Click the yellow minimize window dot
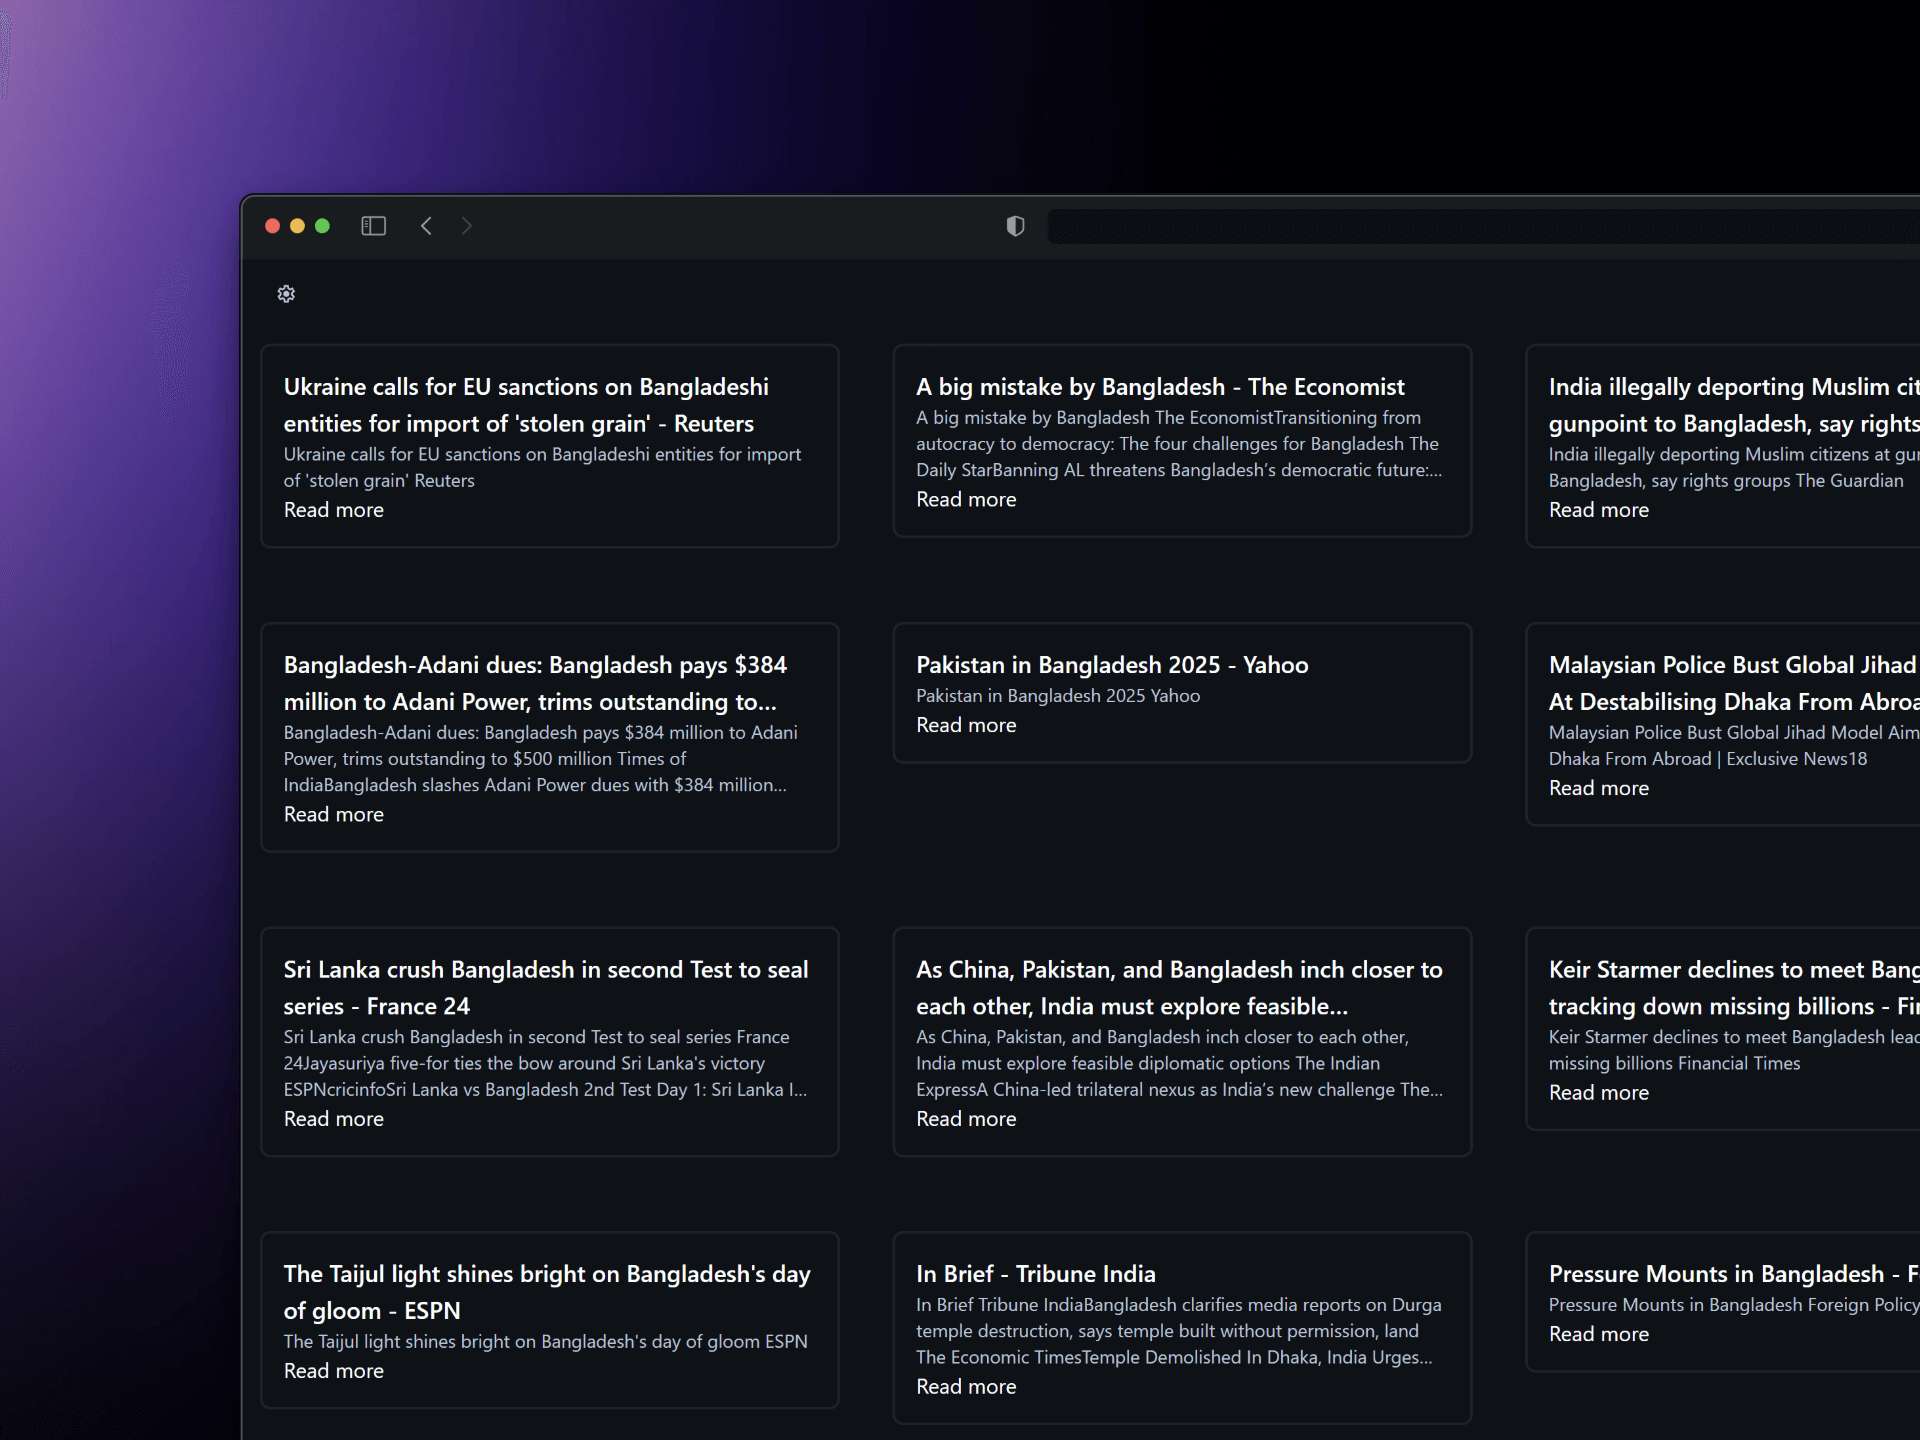The image size is (1920, 1440). point(297,226)
